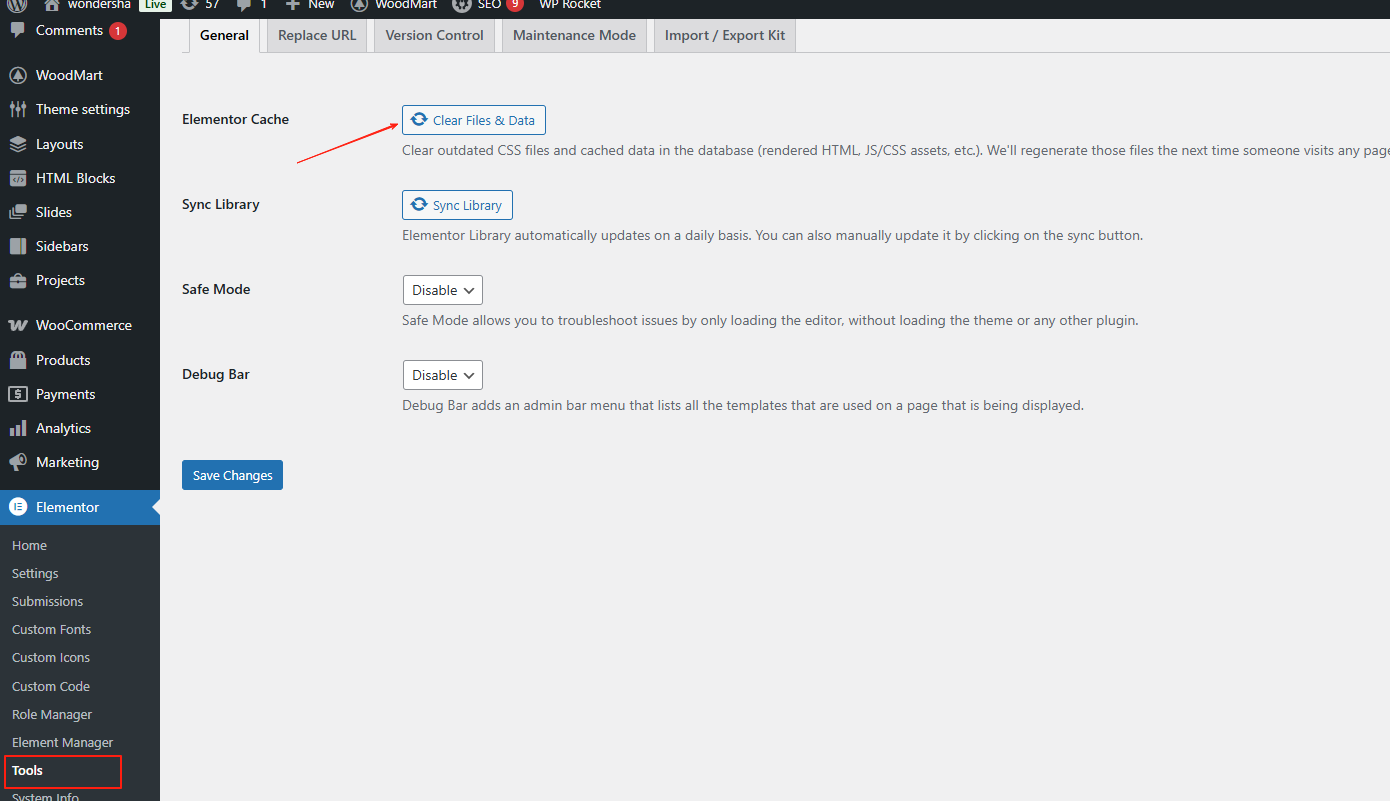Image resolution: width=1390 pixels, height=801 pixels.
Task: Switch to the Replace URL tab
Action: coord(316,35)
